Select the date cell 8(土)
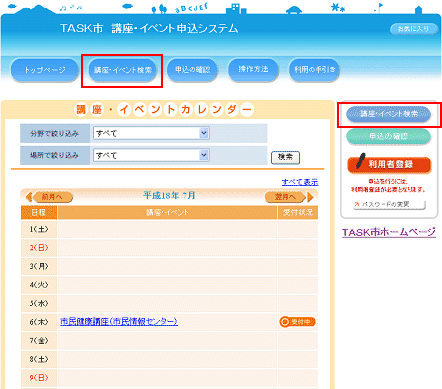The height and width of the screenshot is (389, 442). (x=39, y=359)
